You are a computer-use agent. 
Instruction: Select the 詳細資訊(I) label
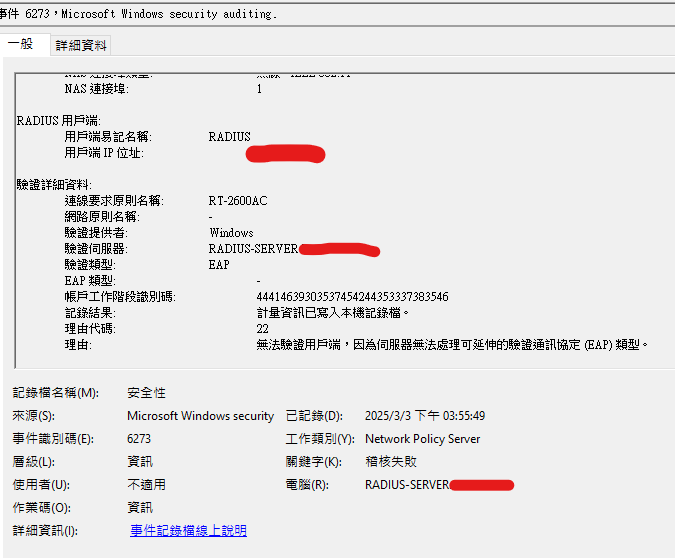click(45, 530)
